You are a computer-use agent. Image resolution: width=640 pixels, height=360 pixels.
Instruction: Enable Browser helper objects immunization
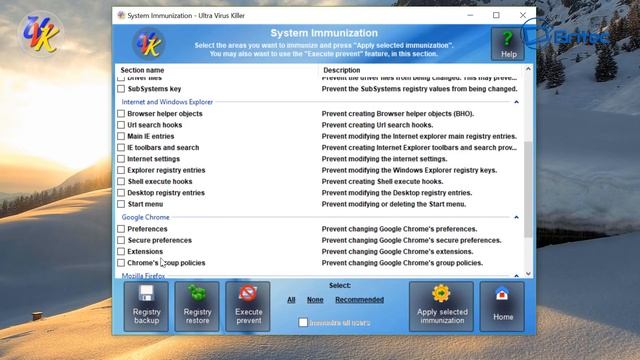click(x=121, y=113)
